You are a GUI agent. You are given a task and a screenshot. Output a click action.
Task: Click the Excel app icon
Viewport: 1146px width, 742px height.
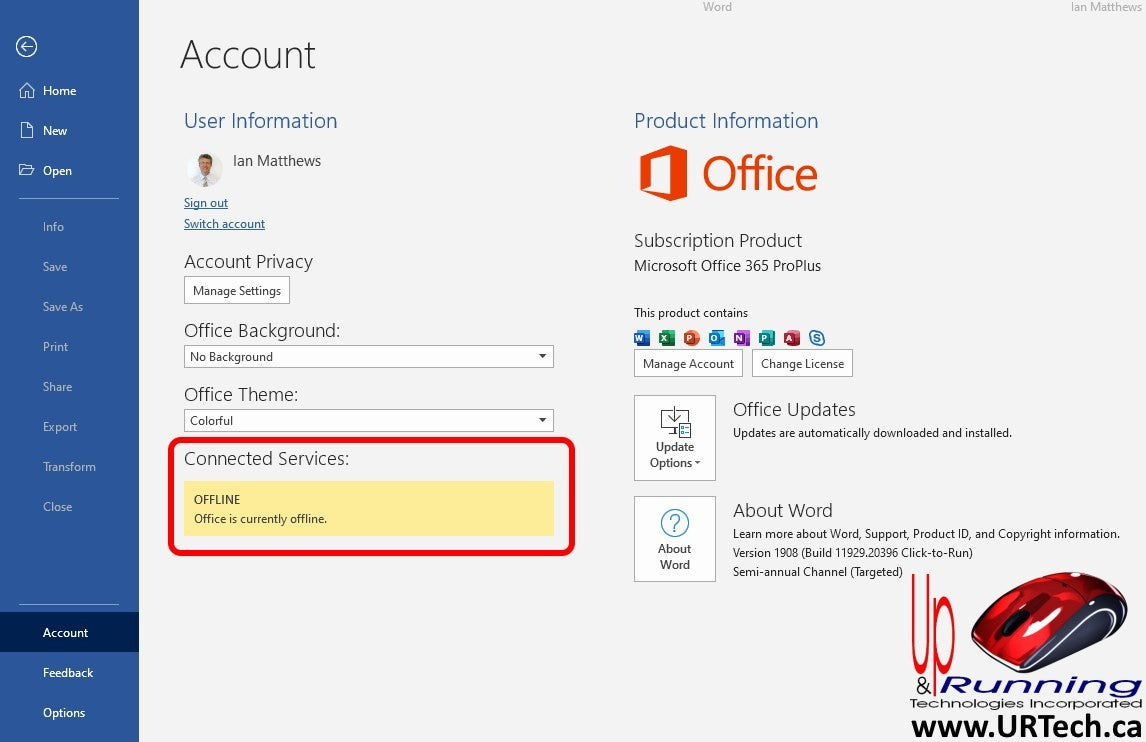coord(667,338)
